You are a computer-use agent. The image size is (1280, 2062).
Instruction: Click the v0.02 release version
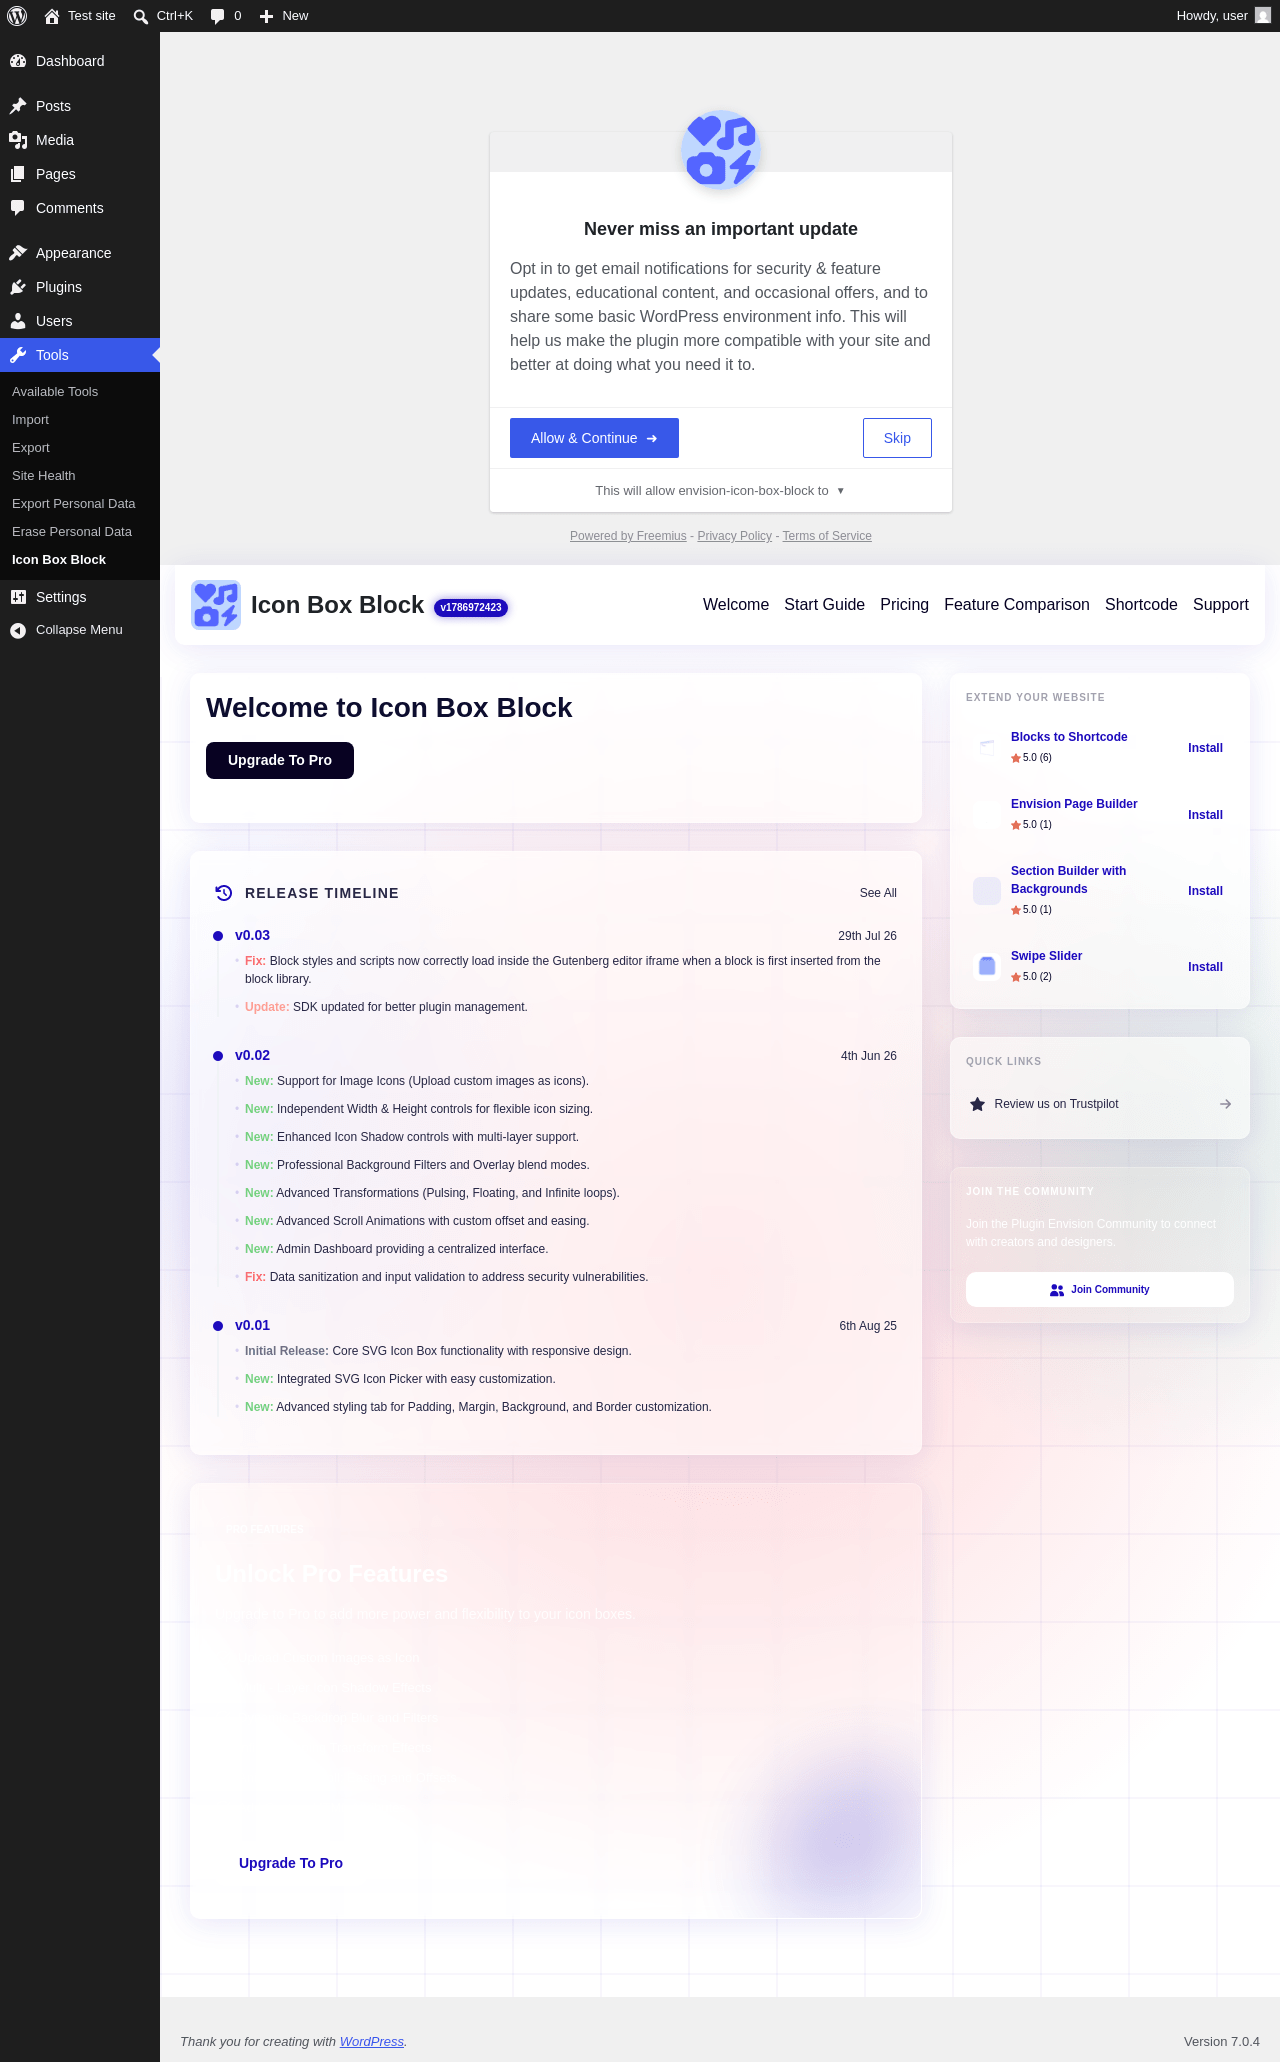tap(252, 1056)
